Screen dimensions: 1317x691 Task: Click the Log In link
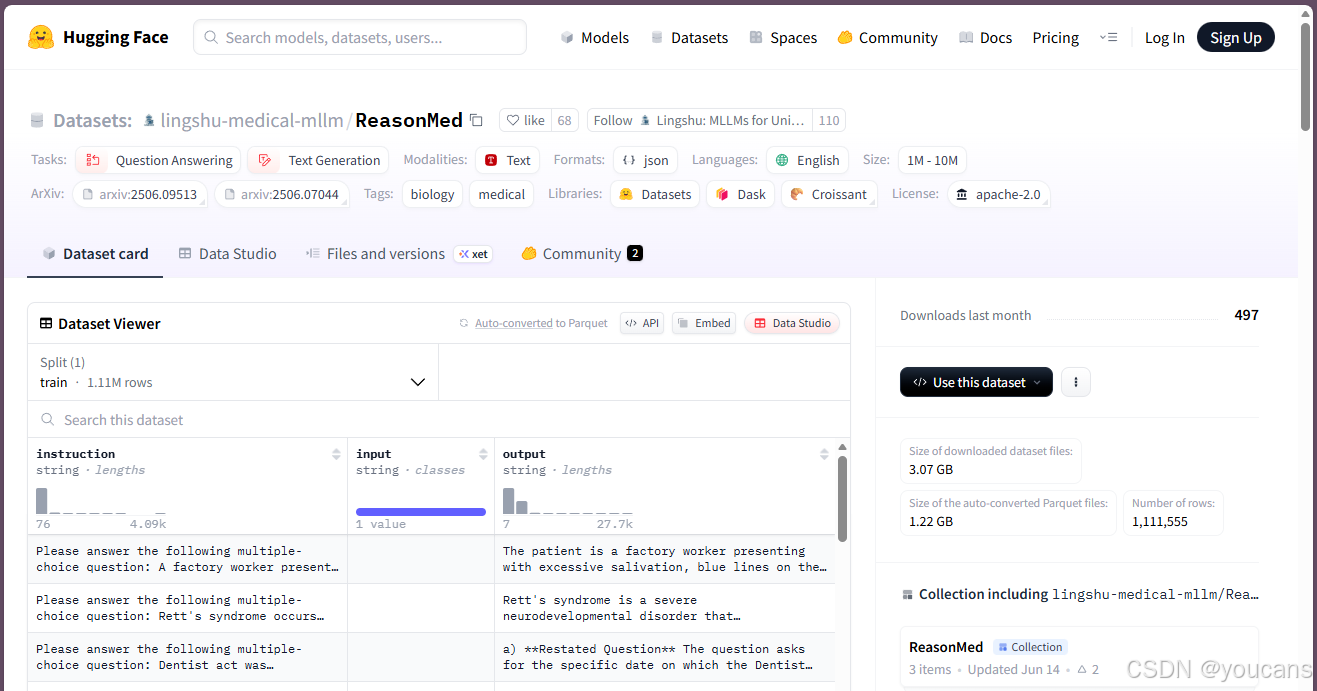point(1164,38)
